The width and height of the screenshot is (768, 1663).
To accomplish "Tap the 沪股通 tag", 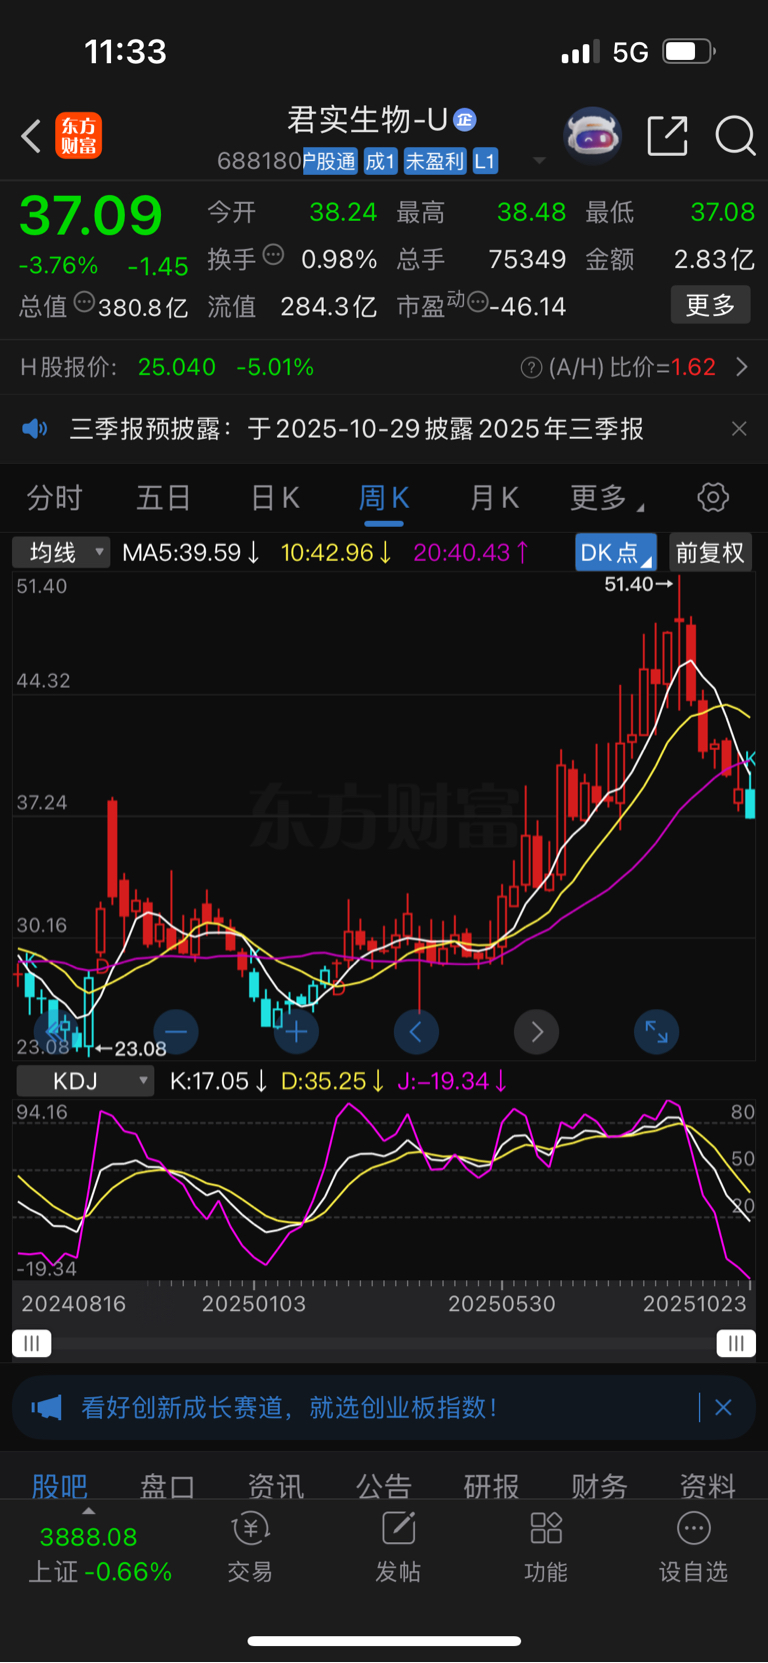I will click(330, 161).
